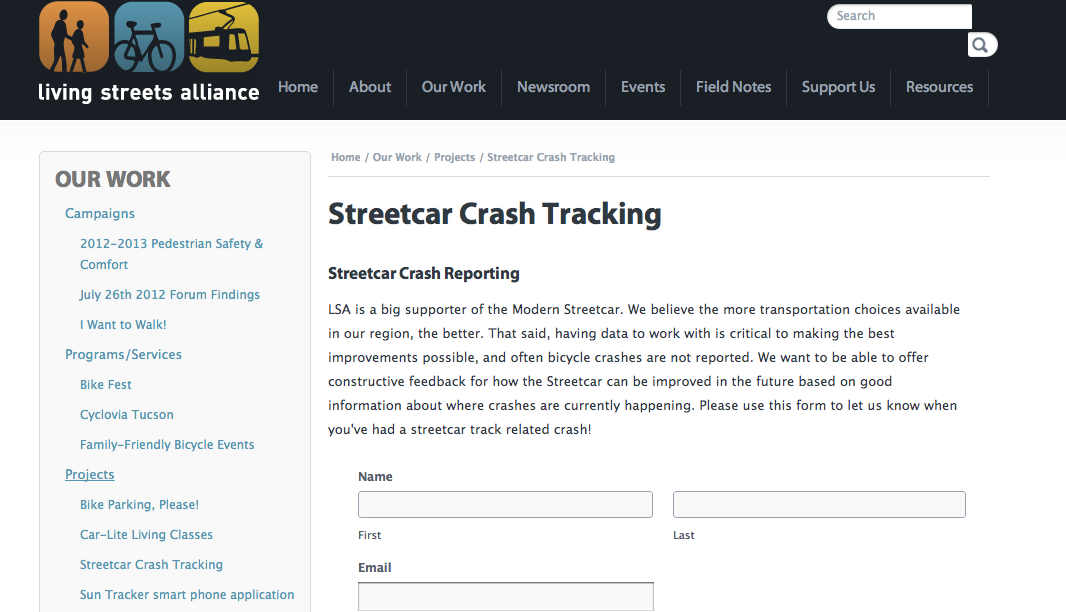Viewport: 1066px width, 612px height.
Task: Click the OUR WORK sidebar heading
Action: tap(113, 180)
